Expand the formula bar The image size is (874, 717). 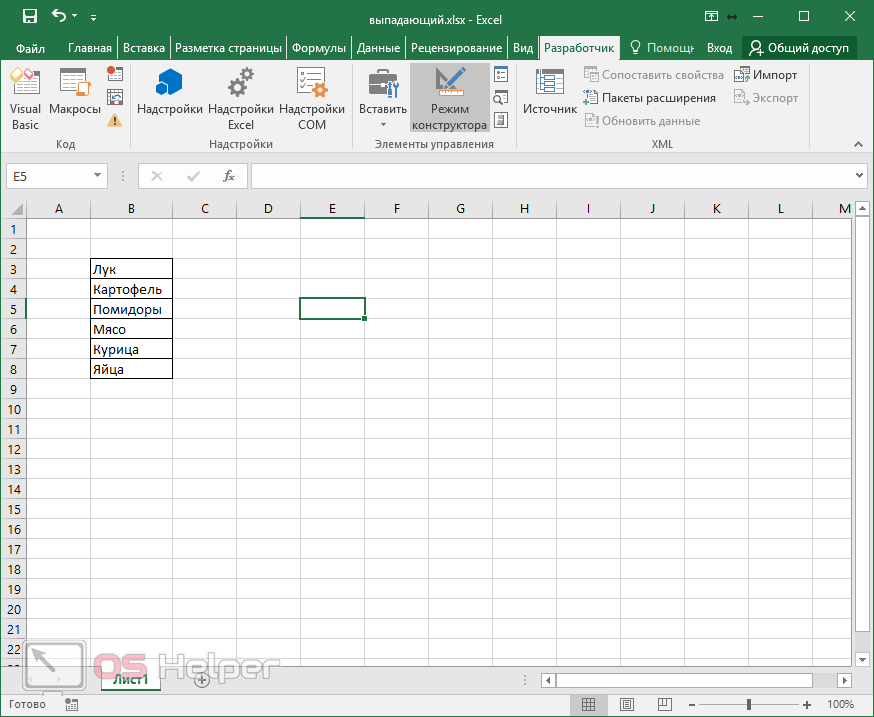pos(860,176)
